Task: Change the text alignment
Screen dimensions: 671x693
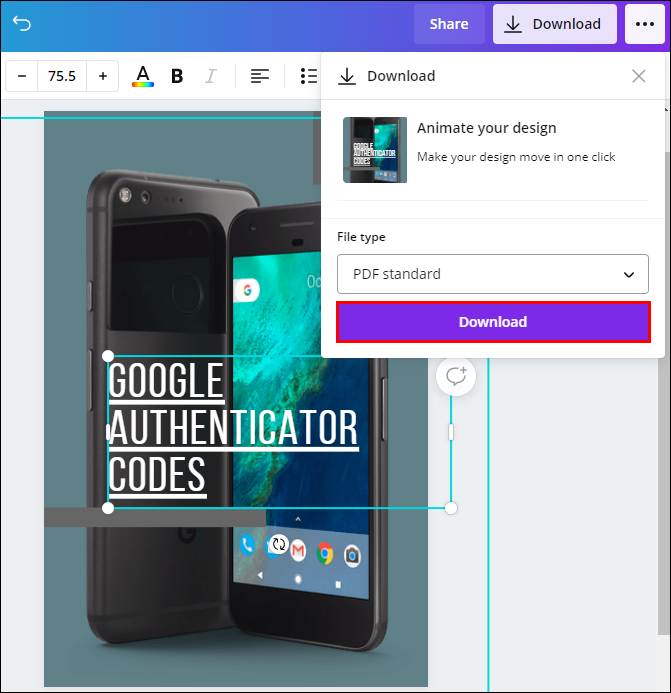Action: click(x=259, y=76)
